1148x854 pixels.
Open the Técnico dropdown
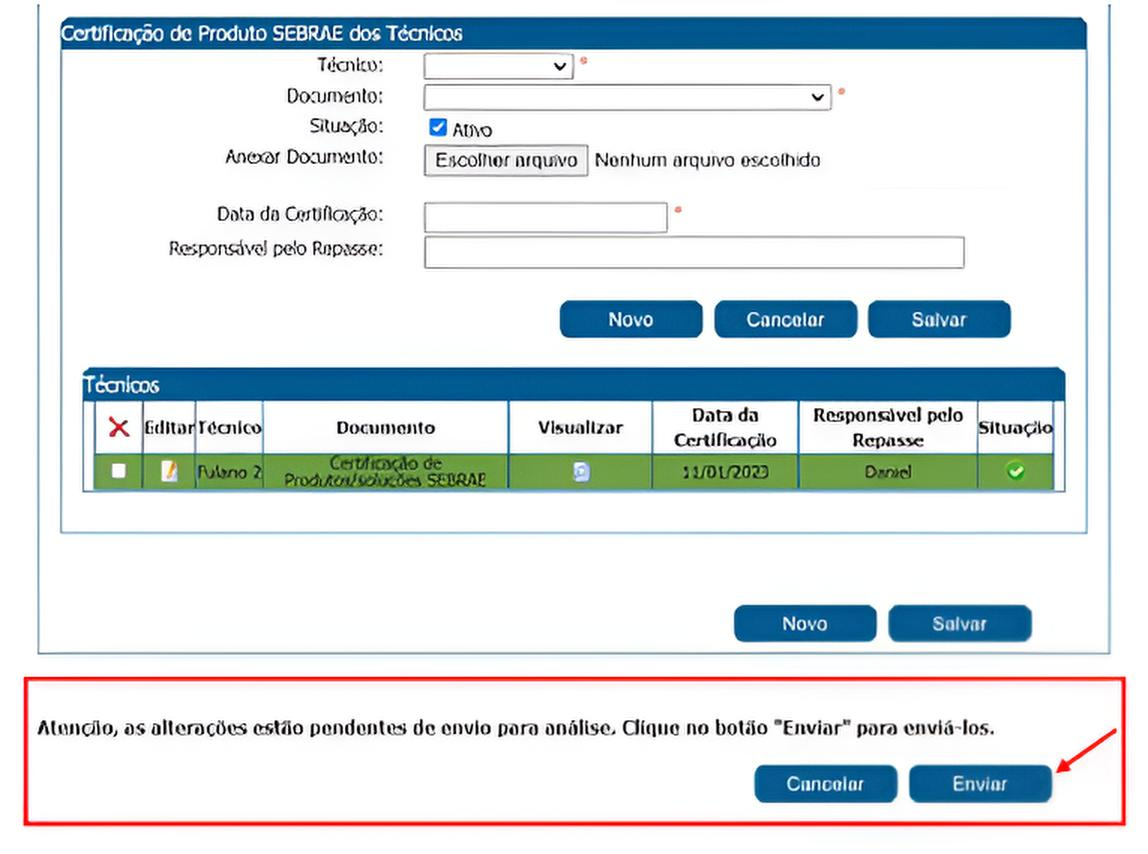point(498,66)
